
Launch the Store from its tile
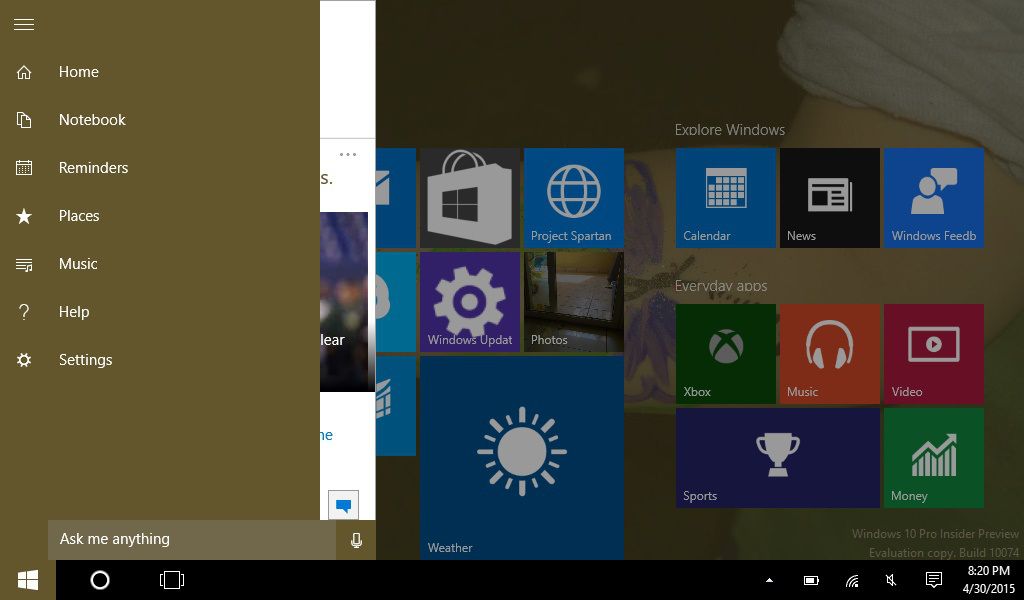(x=469, y=197)
